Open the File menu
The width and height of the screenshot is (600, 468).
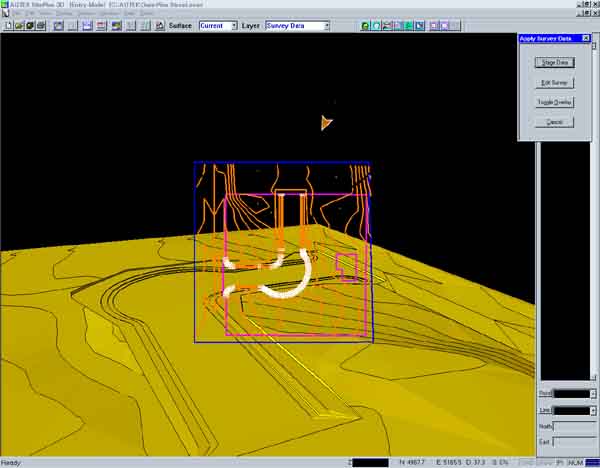click(x=17, y=13)
